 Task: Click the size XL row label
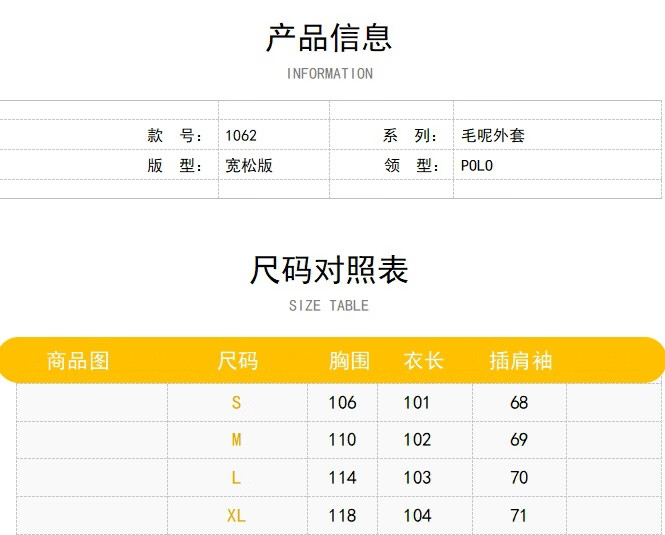coord(236,516)
